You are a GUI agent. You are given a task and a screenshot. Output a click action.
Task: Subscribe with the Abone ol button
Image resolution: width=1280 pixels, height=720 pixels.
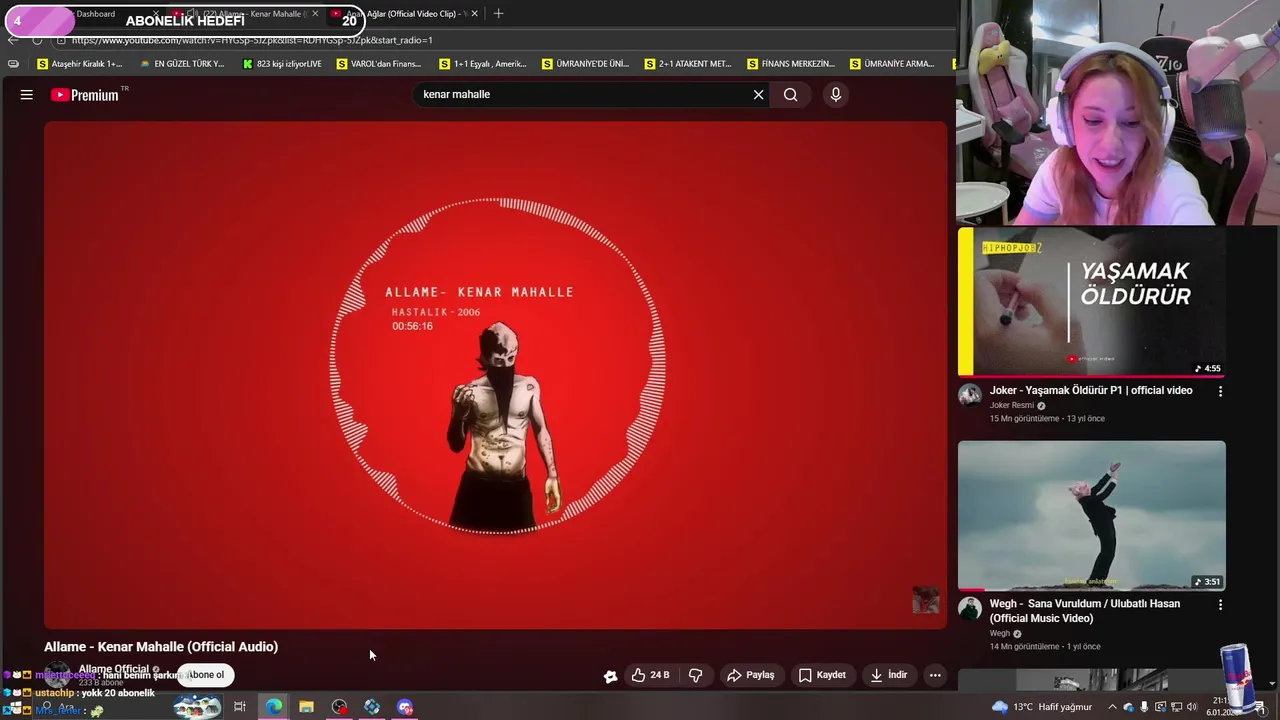[205, 675]
